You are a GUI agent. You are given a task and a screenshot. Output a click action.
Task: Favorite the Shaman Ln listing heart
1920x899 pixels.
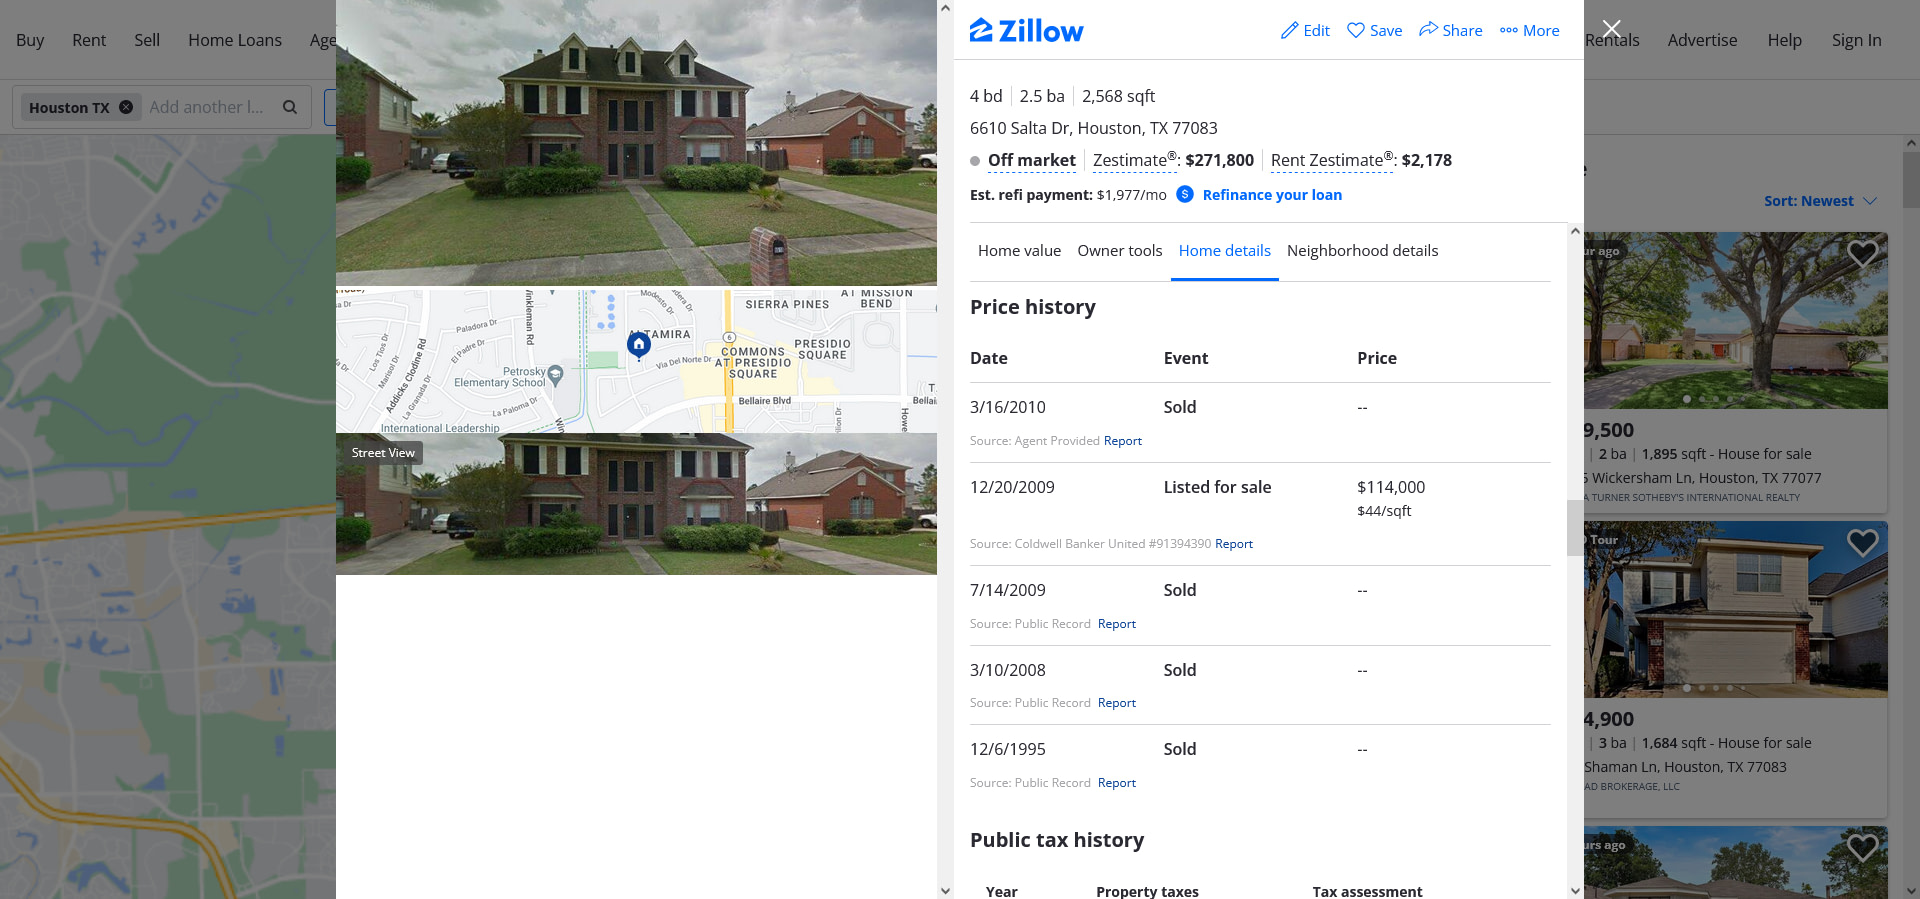1862,543
